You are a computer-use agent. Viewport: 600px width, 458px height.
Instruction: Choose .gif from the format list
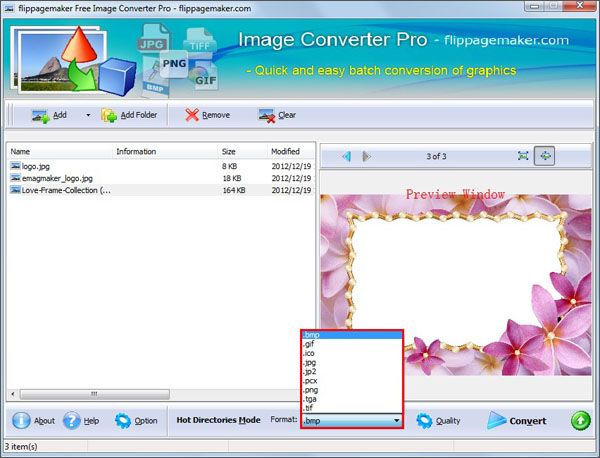click(x=352, y=344)
